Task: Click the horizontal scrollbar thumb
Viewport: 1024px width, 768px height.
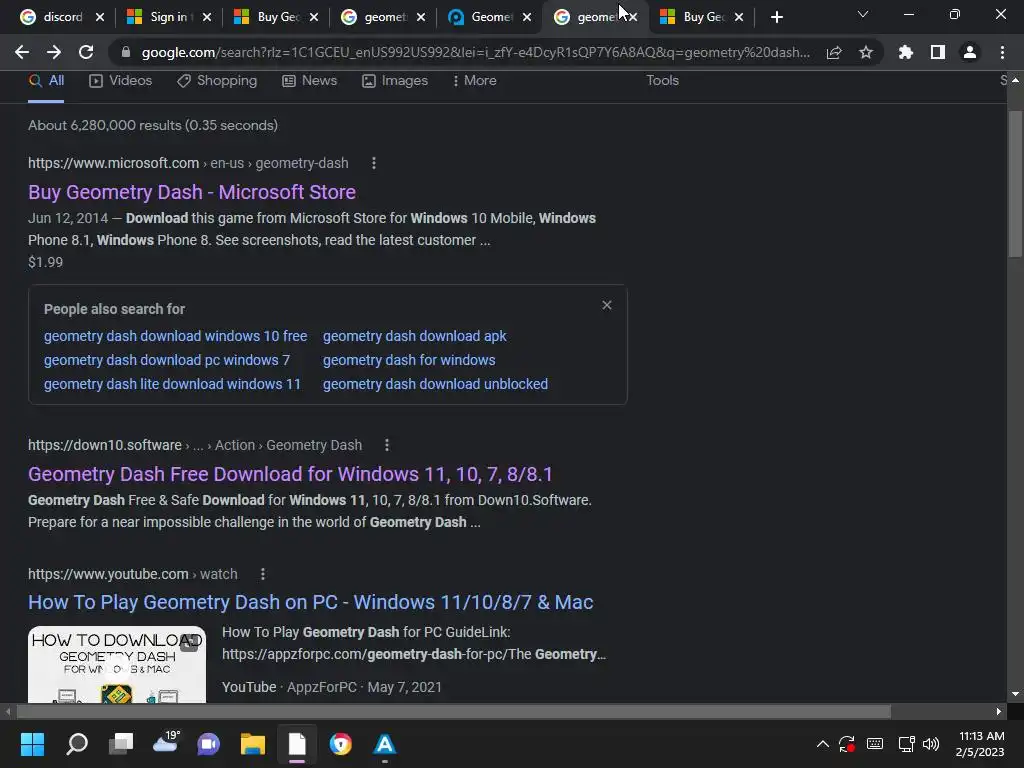Action: (x=453, y=711)
